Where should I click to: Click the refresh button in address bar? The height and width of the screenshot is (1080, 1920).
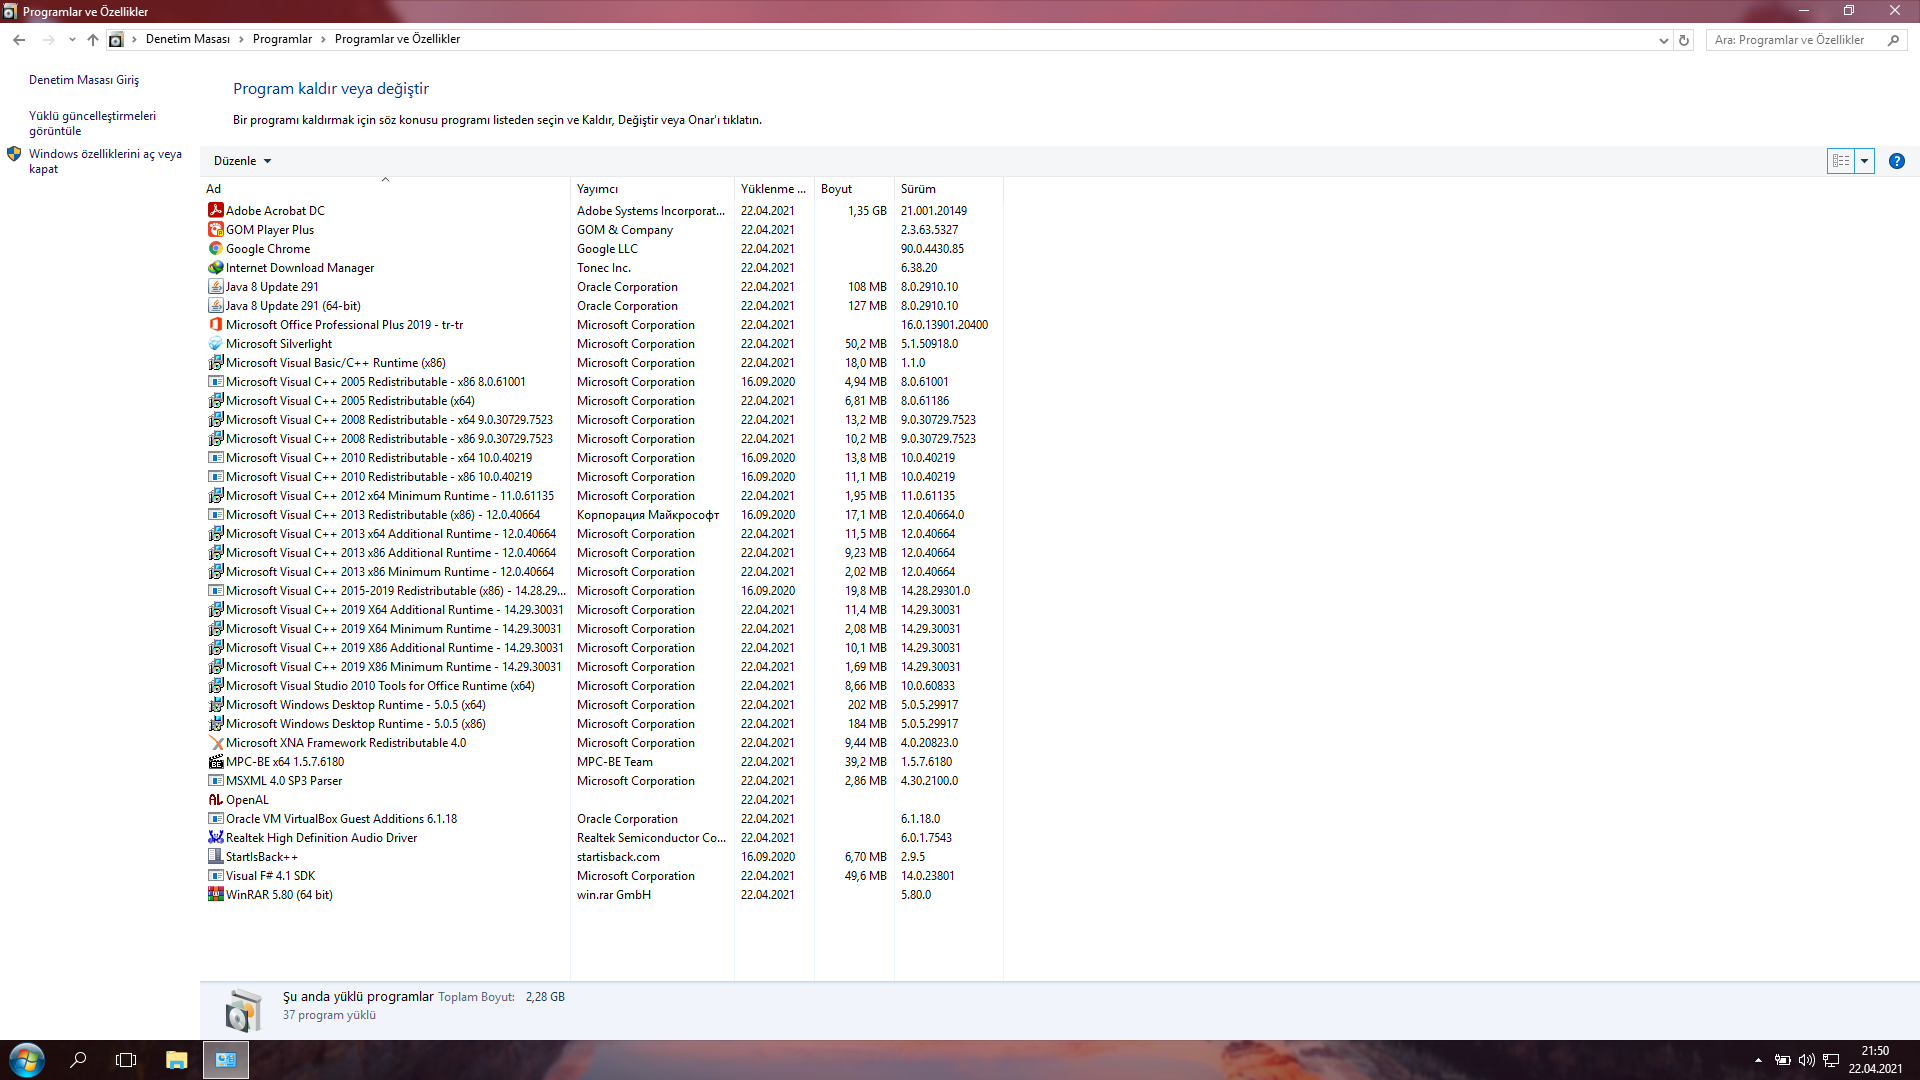click(x=1684, y=40)
